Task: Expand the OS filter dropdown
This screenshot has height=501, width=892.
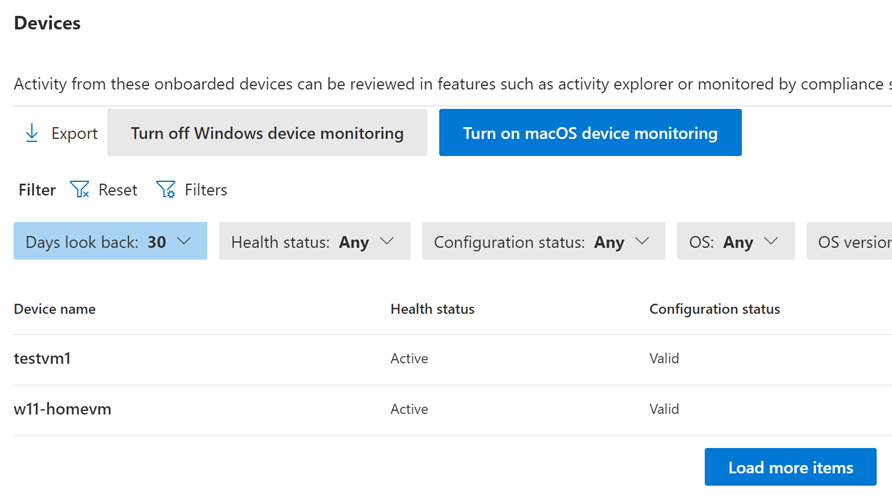Action: click(735, 241)
